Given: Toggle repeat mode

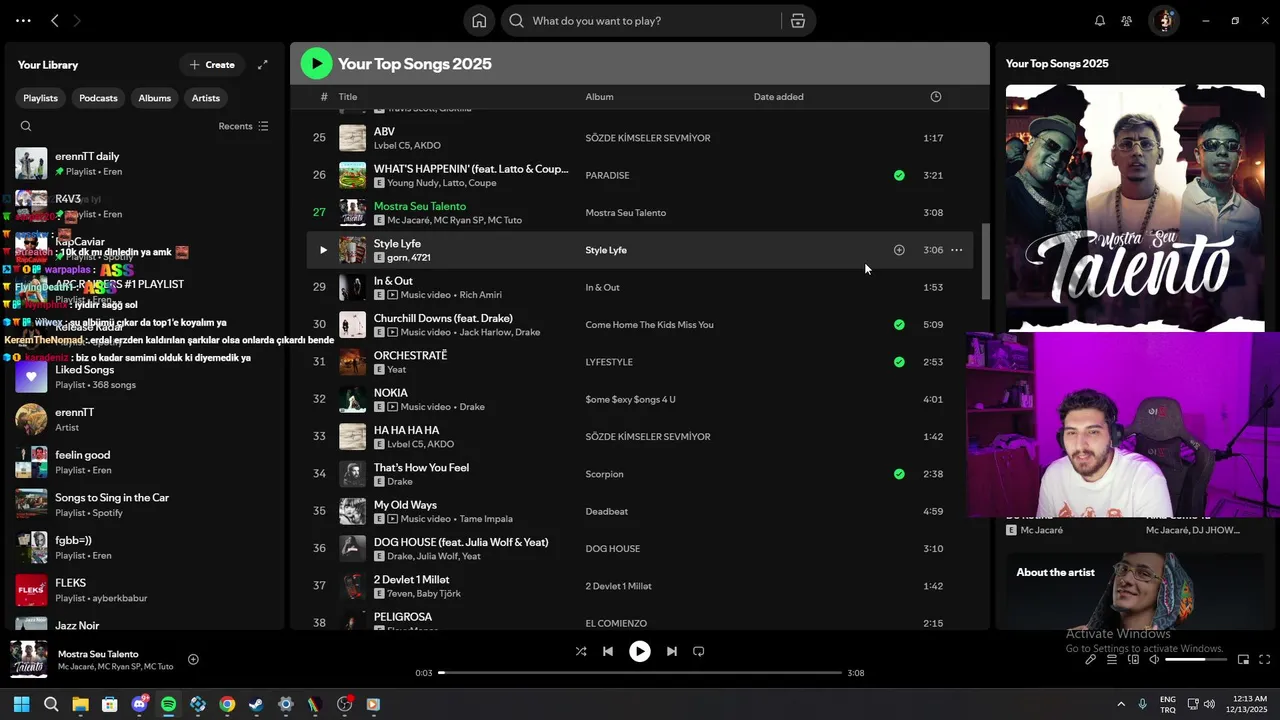Looking at the screenshot, I should (699, 651).
